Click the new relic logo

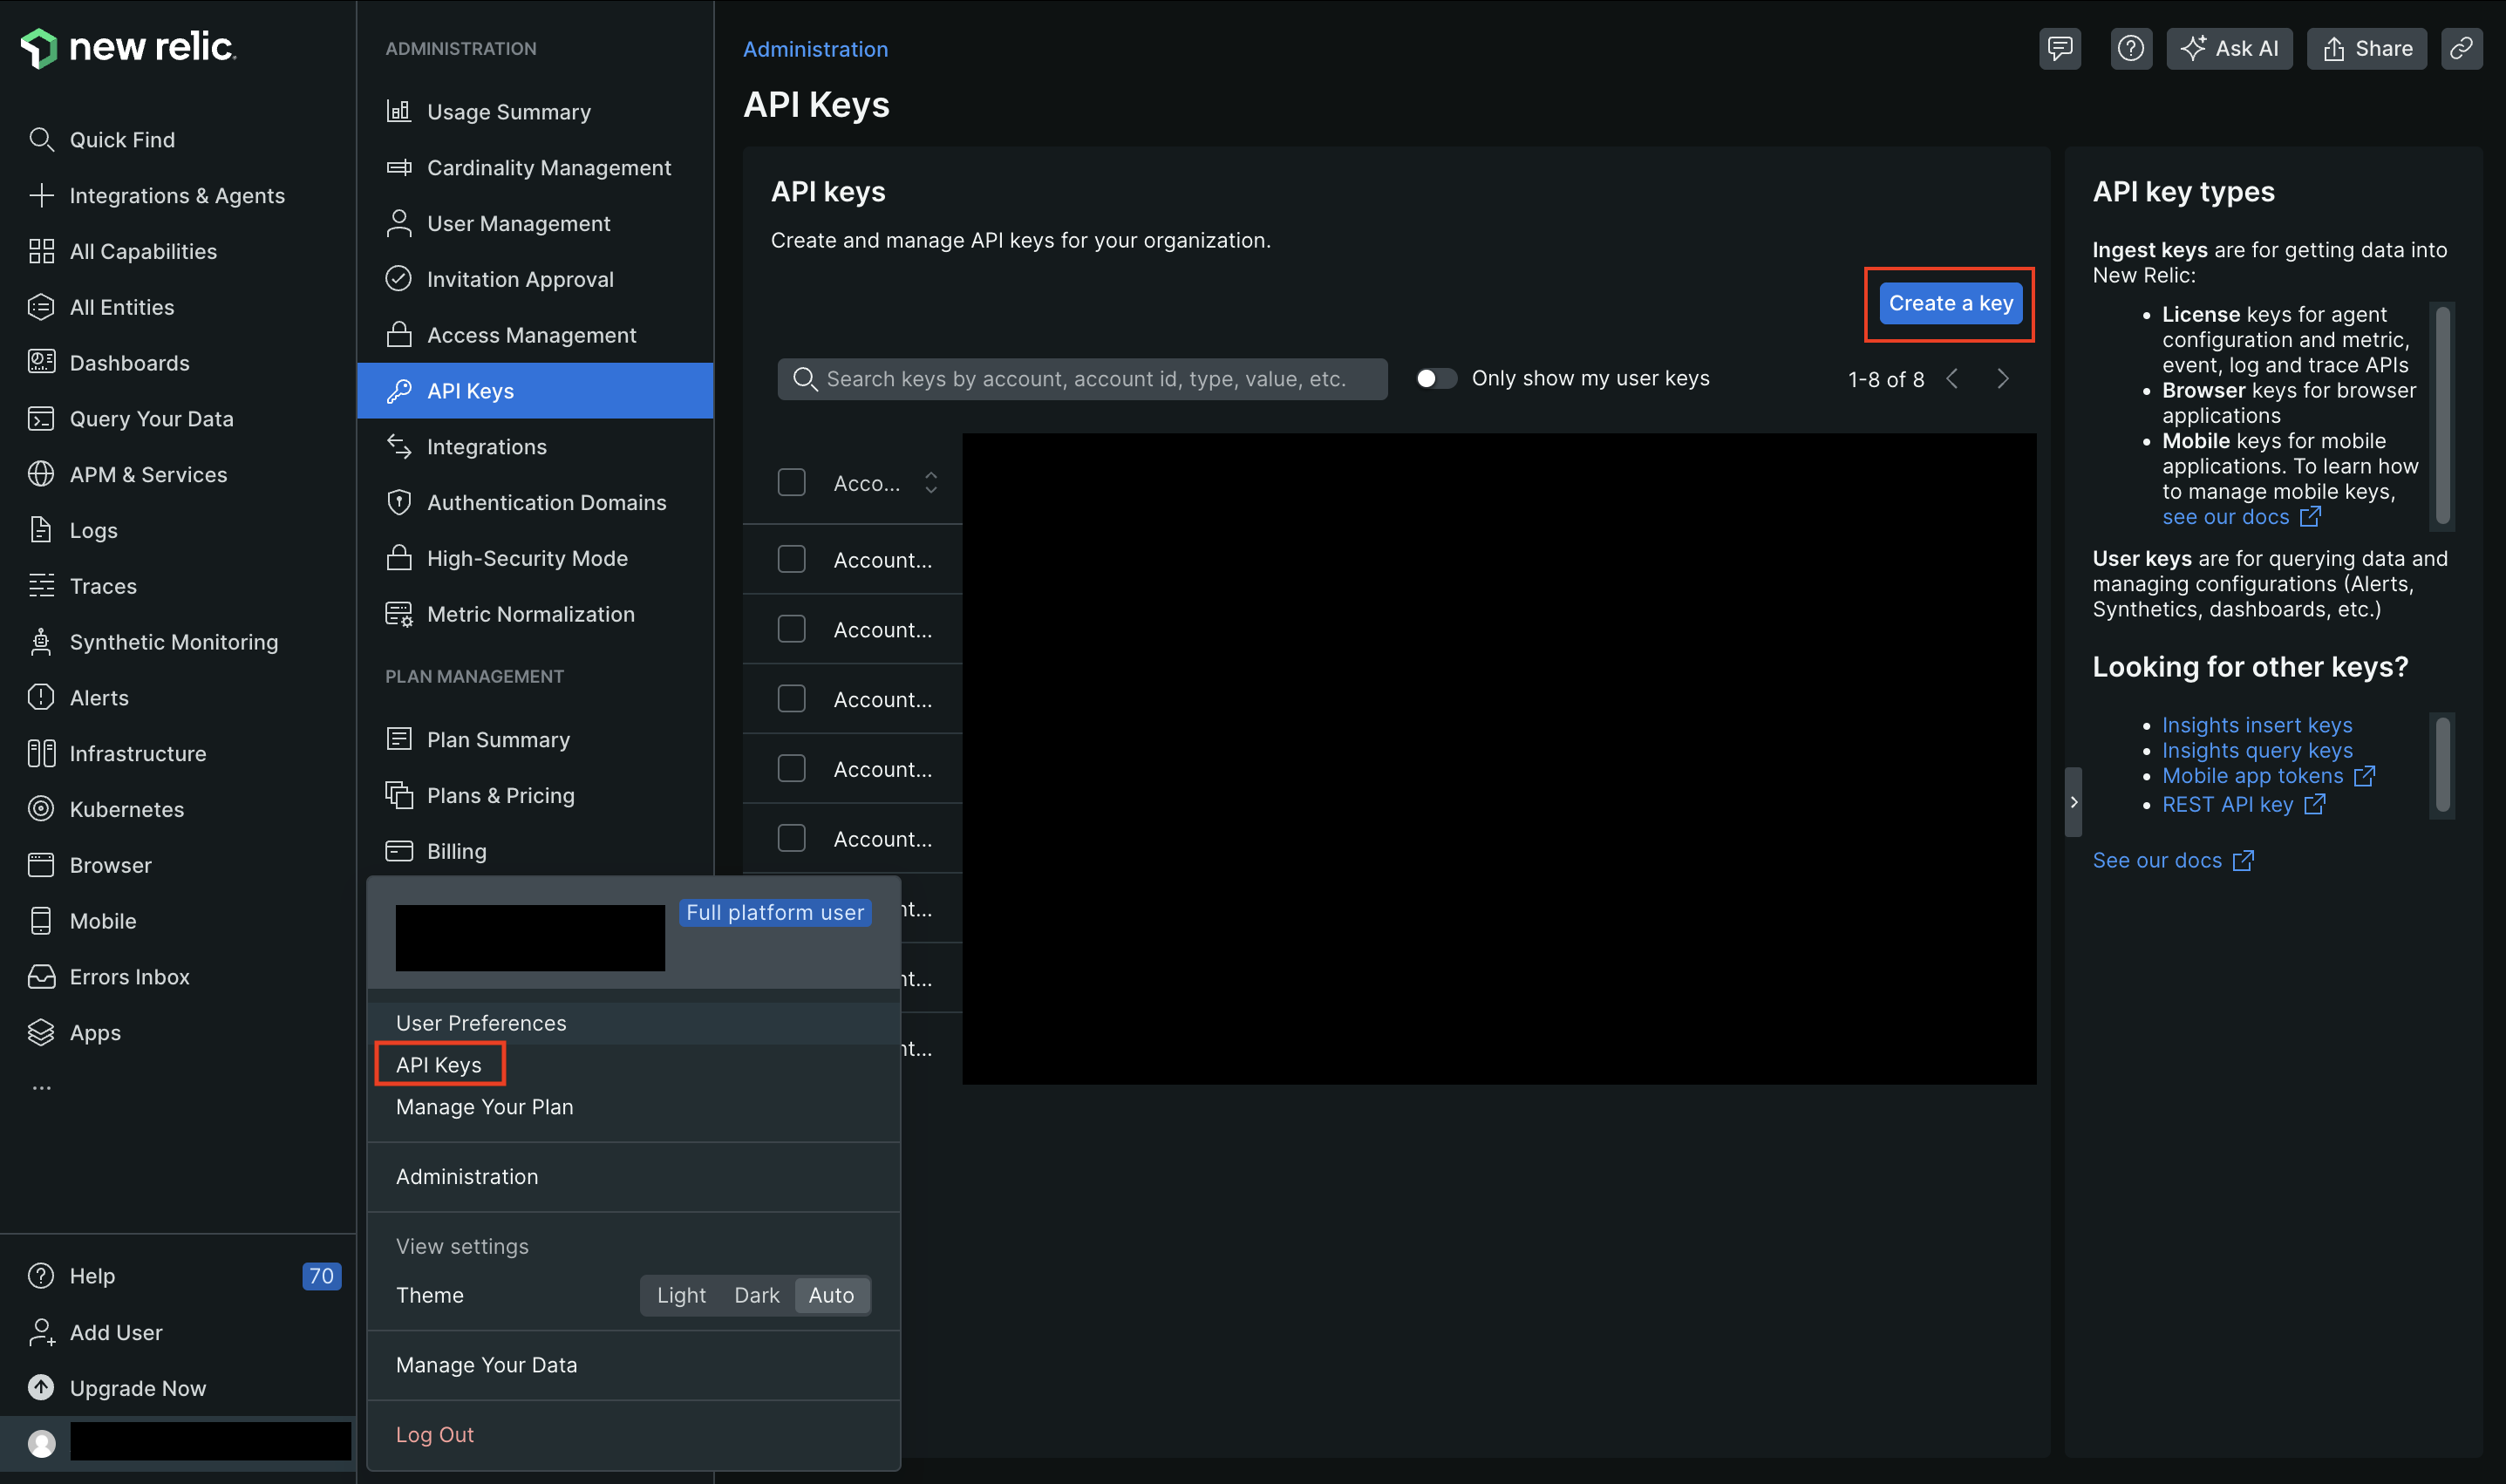click(x=128, y=47)
